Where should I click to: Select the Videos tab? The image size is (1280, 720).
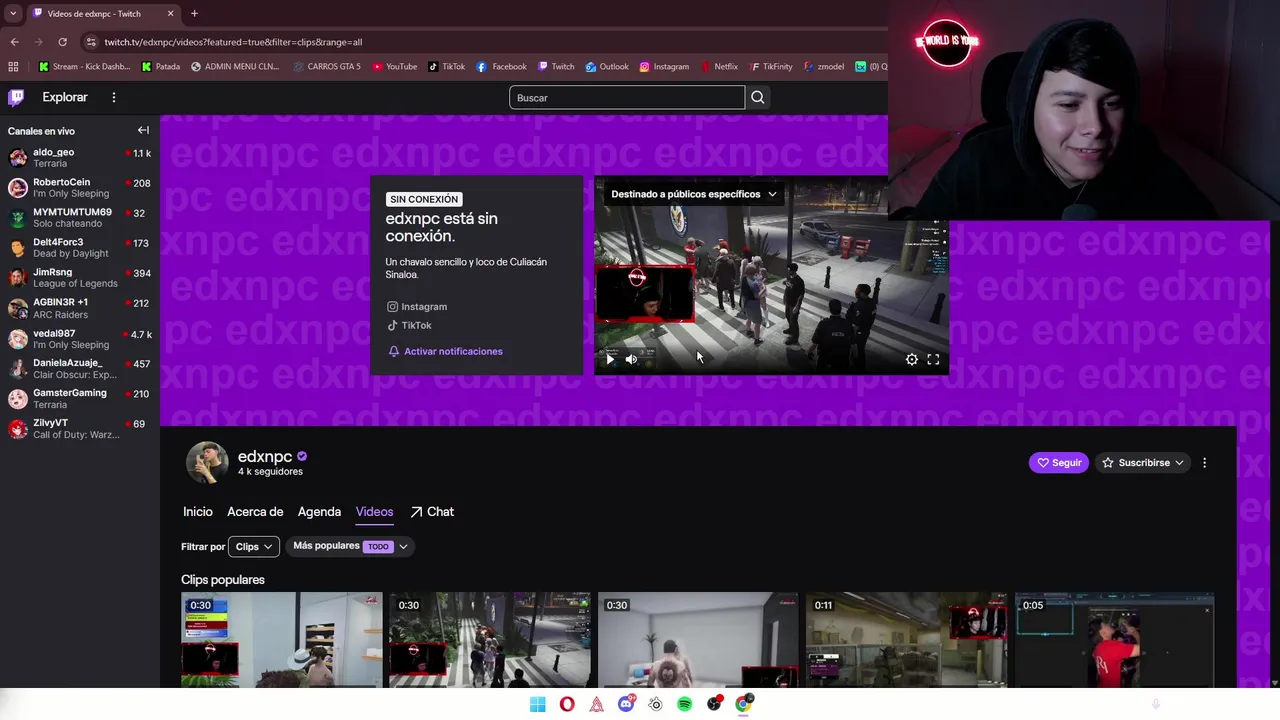tap(374, 511)
